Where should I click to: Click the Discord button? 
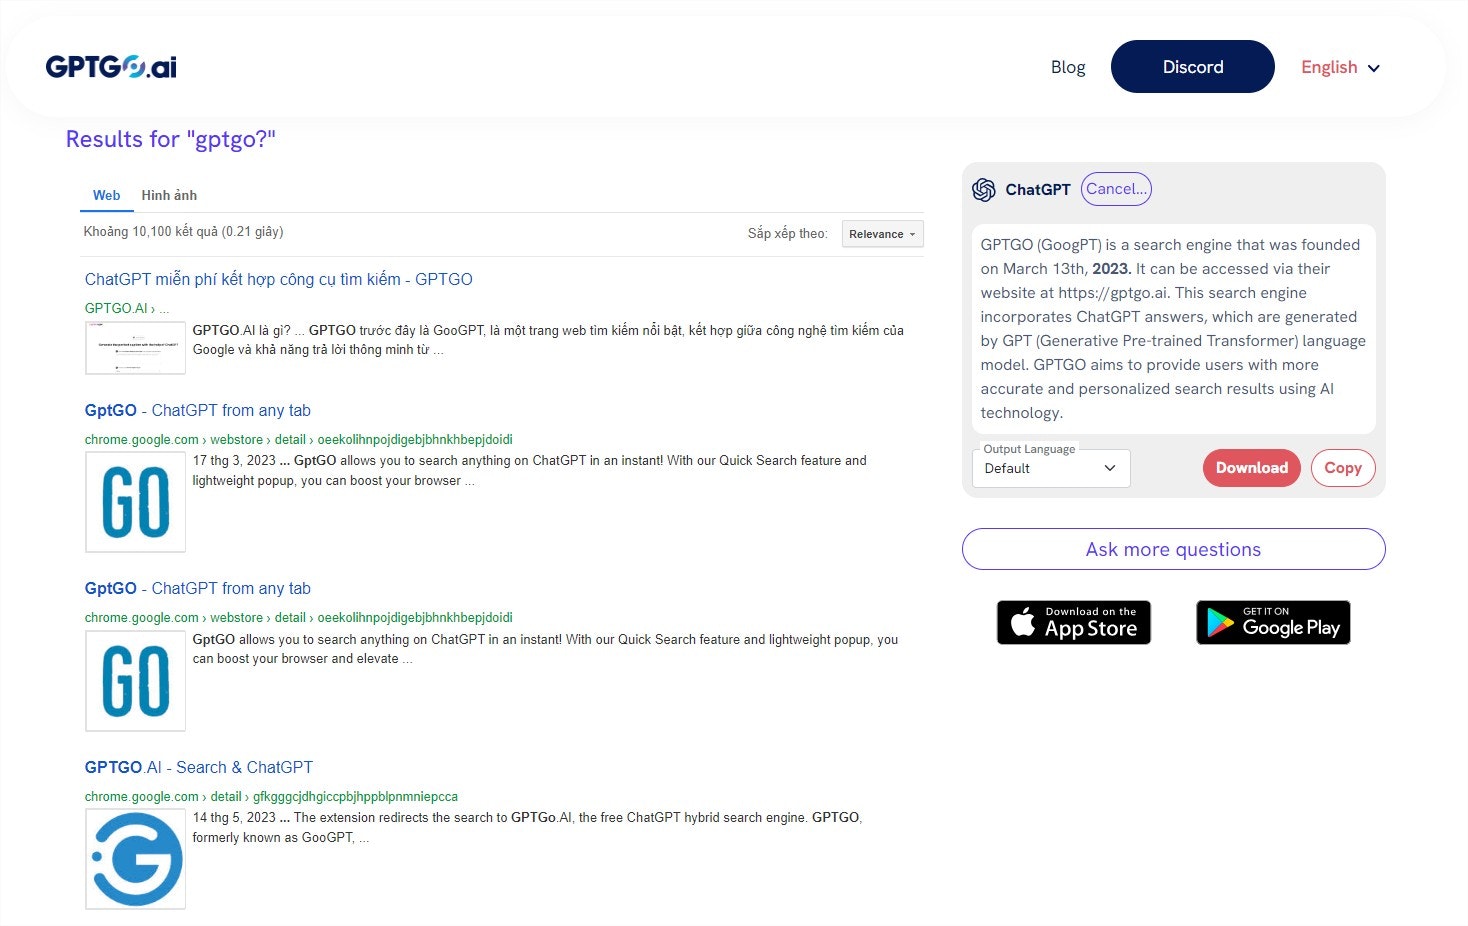[1193, 67]
